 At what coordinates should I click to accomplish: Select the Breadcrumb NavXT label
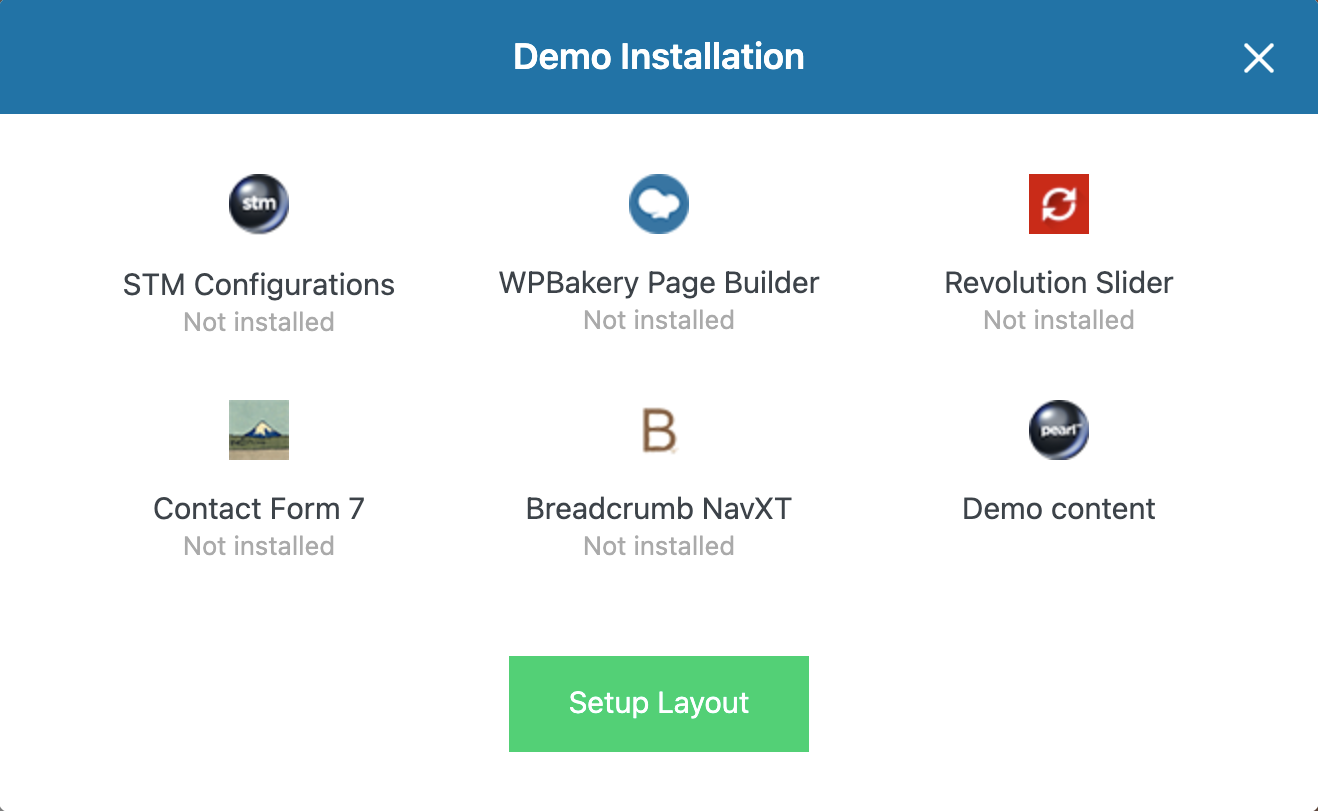click(x=659, y=509)
